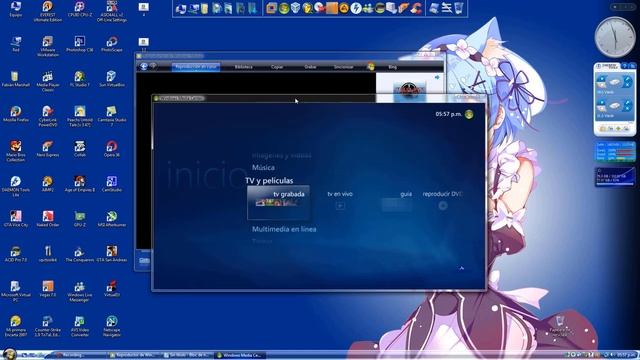
Task: Launch Camtasia Studio 7 shortcut
Action: click(111, 116)
